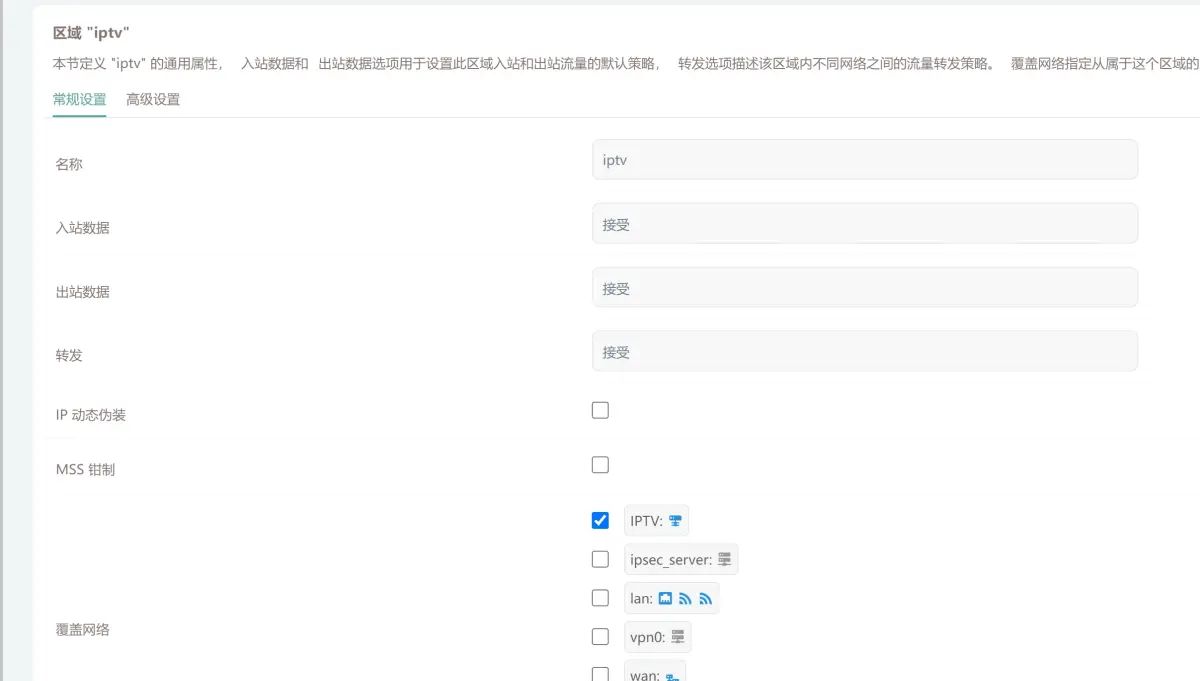
Task: Select the 常规设置 tab
Action: [x=78, y=99]
